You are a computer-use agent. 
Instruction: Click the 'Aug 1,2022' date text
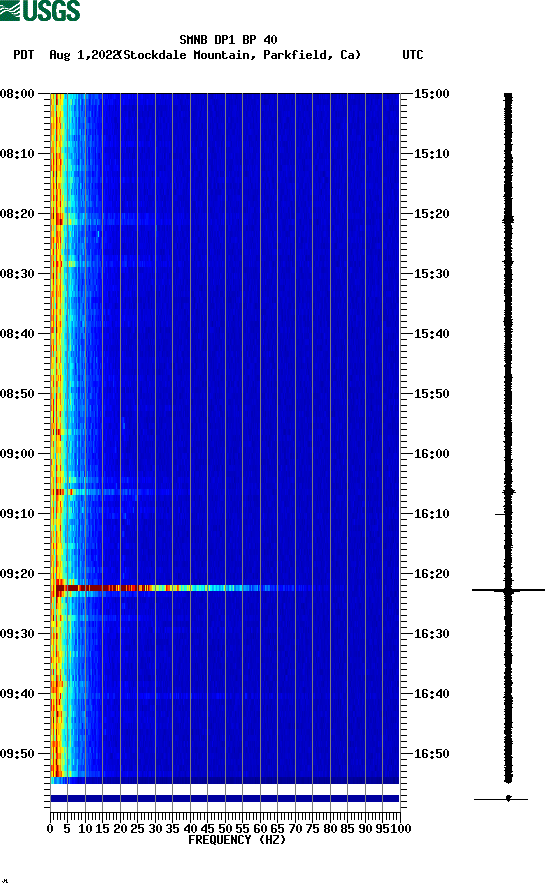(83, 55)
